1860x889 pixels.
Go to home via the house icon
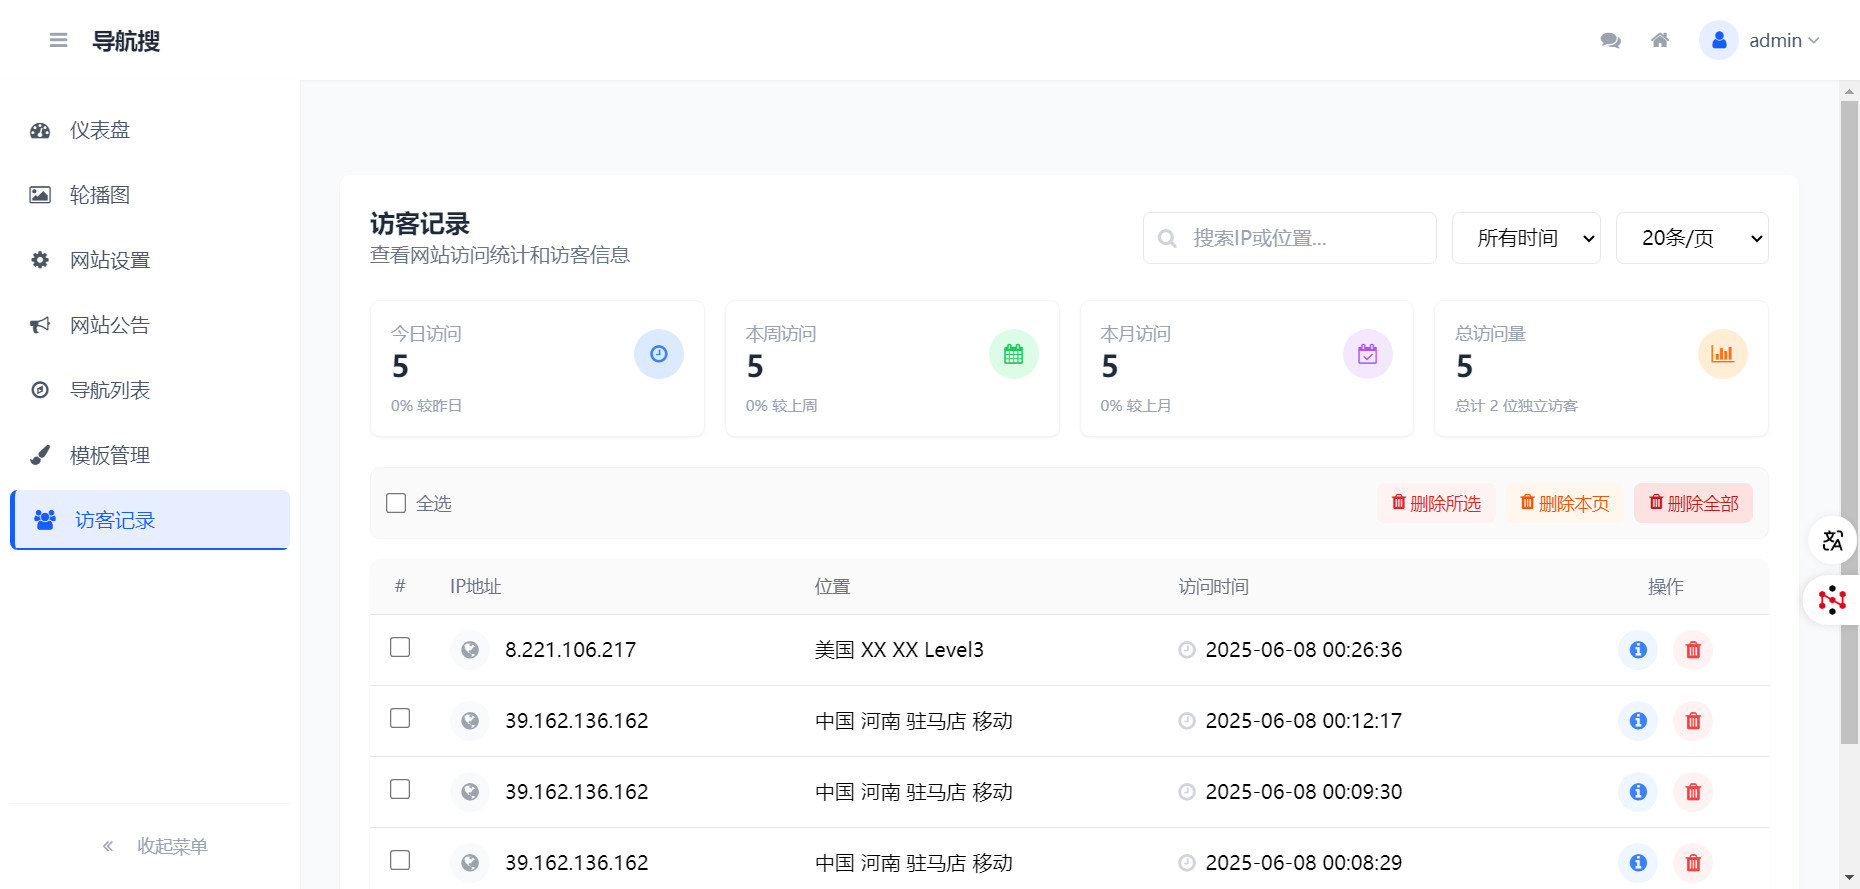1660,40
